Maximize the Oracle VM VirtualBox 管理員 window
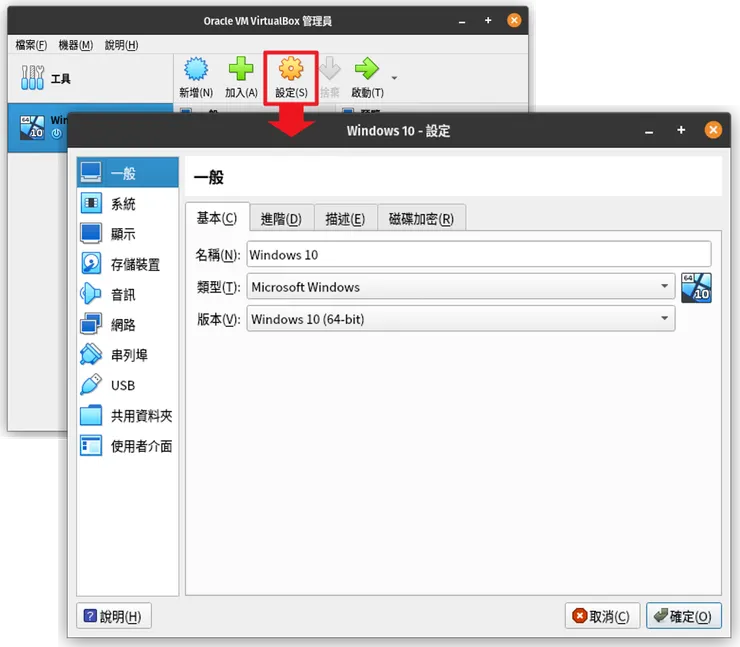The height and width of the screenshot is (647, 740). point(488,20)
